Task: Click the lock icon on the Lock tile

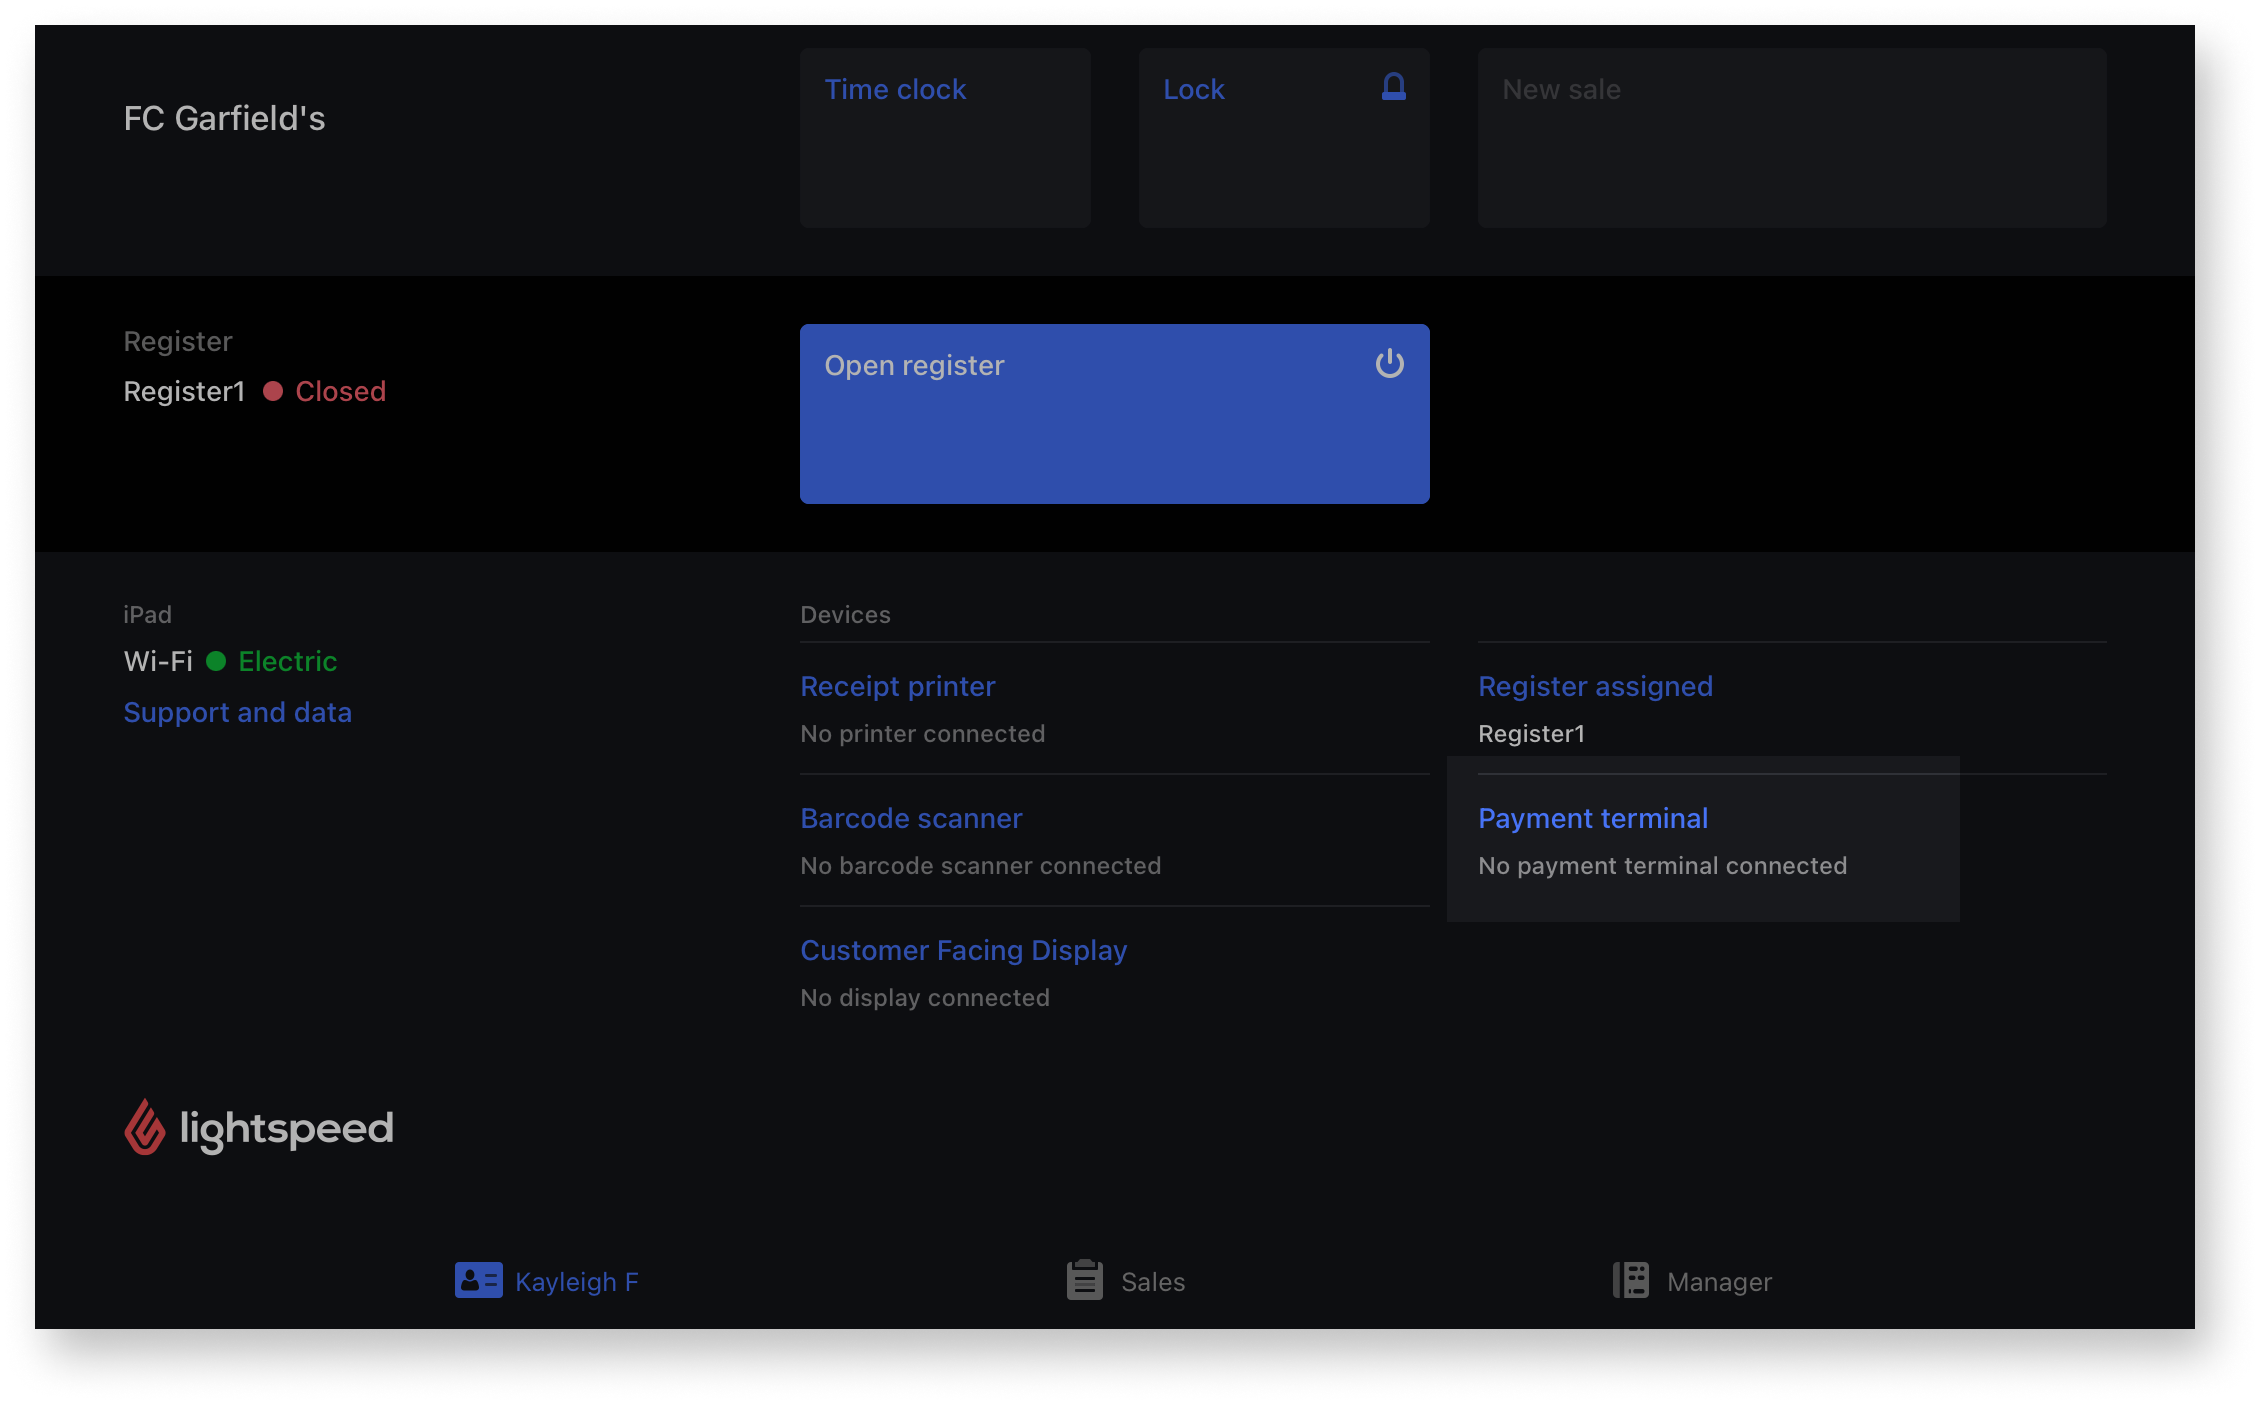Action: click(x=1394, y=88)
